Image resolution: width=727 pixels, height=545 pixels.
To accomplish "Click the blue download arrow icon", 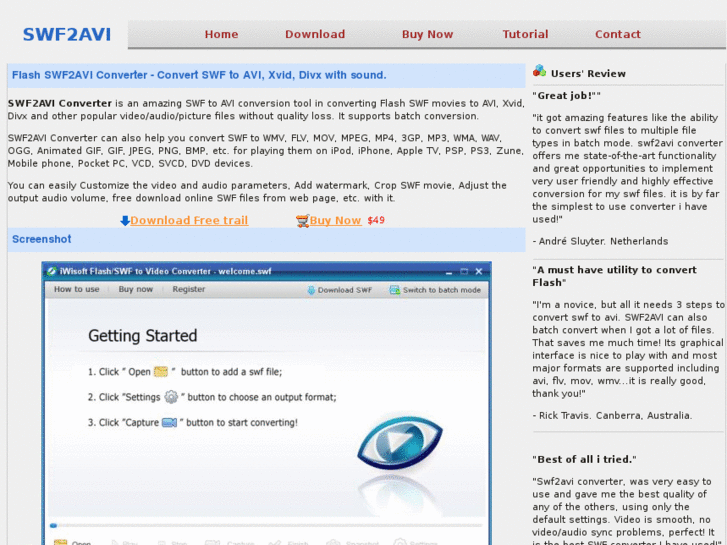I will click(x=125, y=221).
